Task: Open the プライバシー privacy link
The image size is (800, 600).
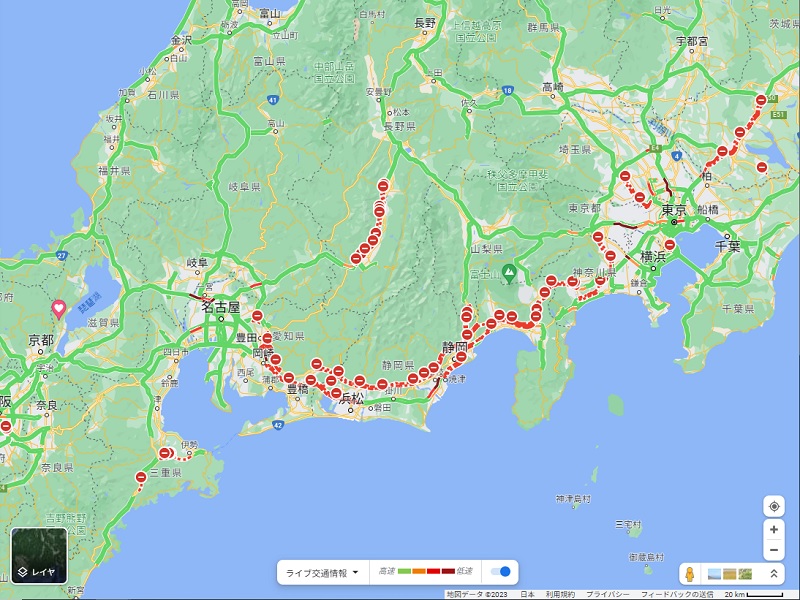Action: pyautogui.click(x=605, y=594)
